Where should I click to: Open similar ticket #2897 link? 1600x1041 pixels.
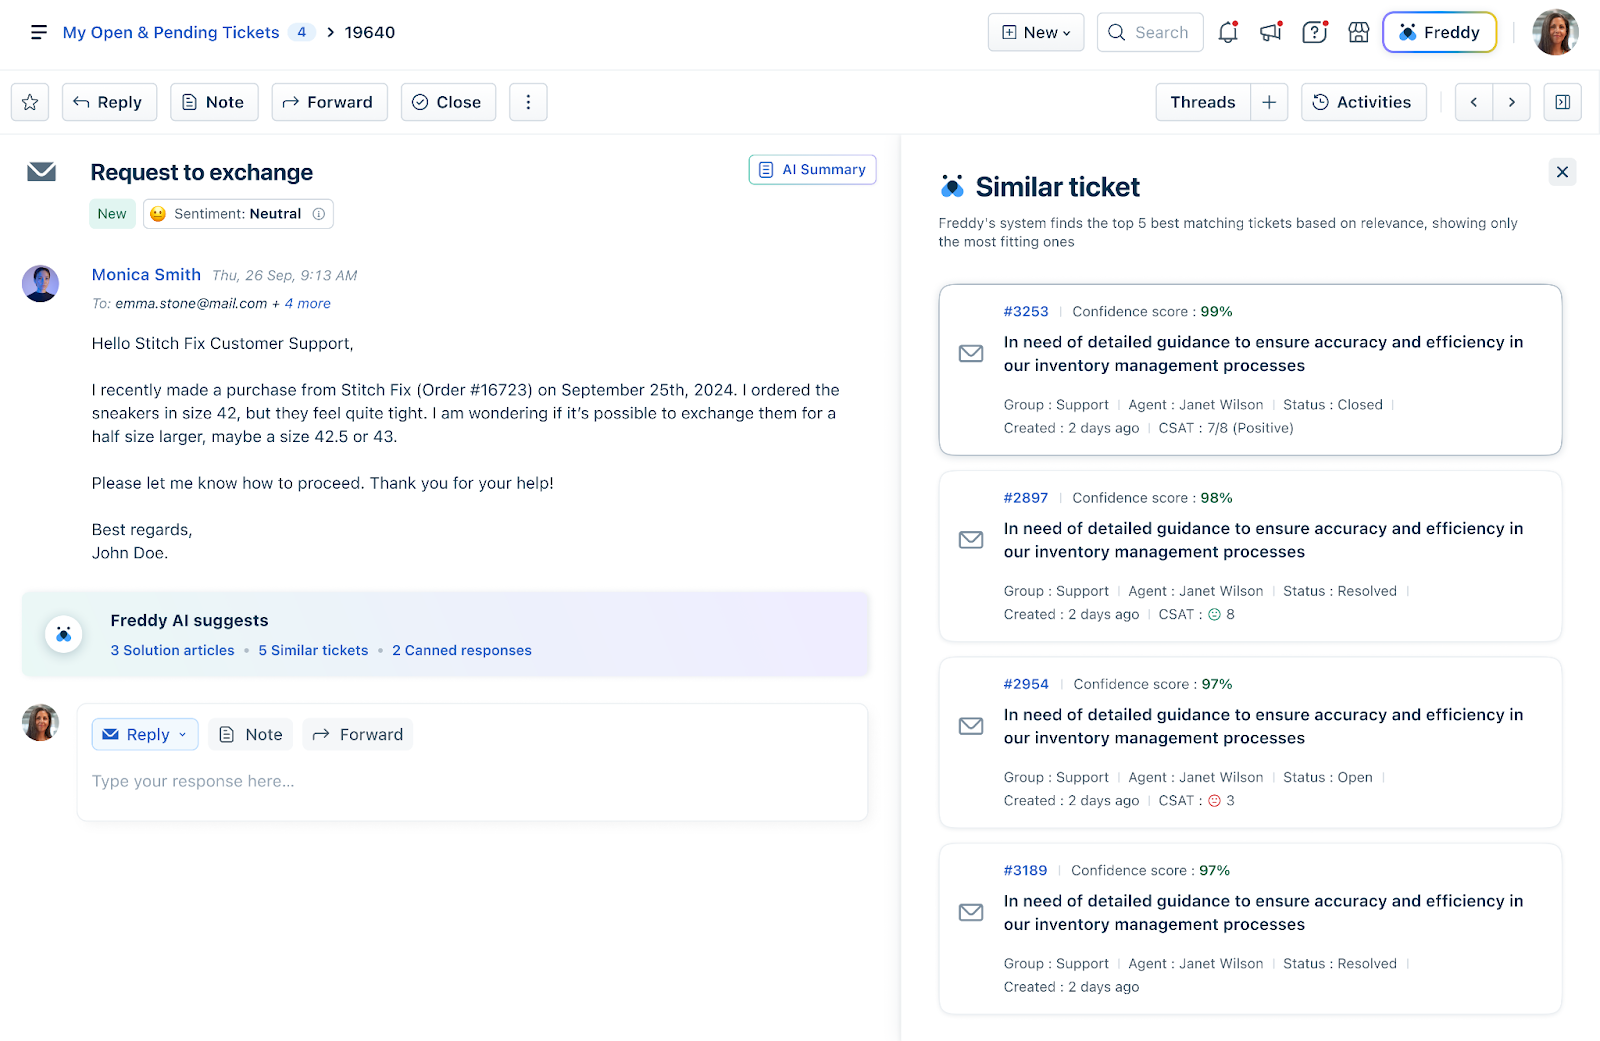1026,498
